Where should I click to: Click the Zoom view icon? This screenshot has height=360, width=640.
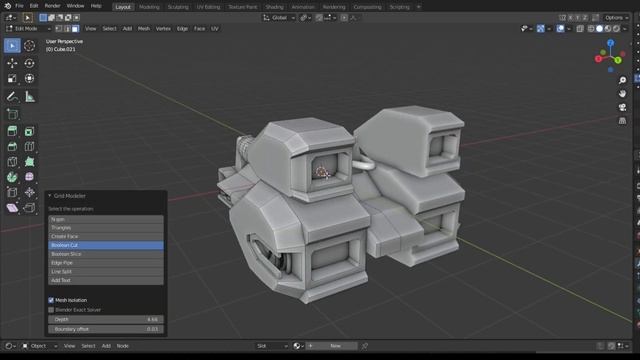click(622, 80)
